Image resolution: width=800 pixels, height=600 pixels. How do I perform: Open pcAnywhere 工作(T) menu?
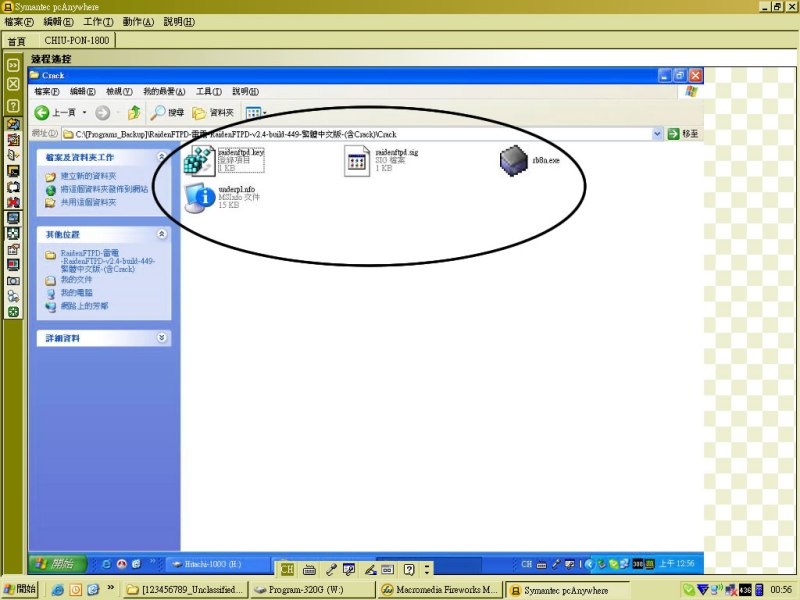[x=98, y=22]
